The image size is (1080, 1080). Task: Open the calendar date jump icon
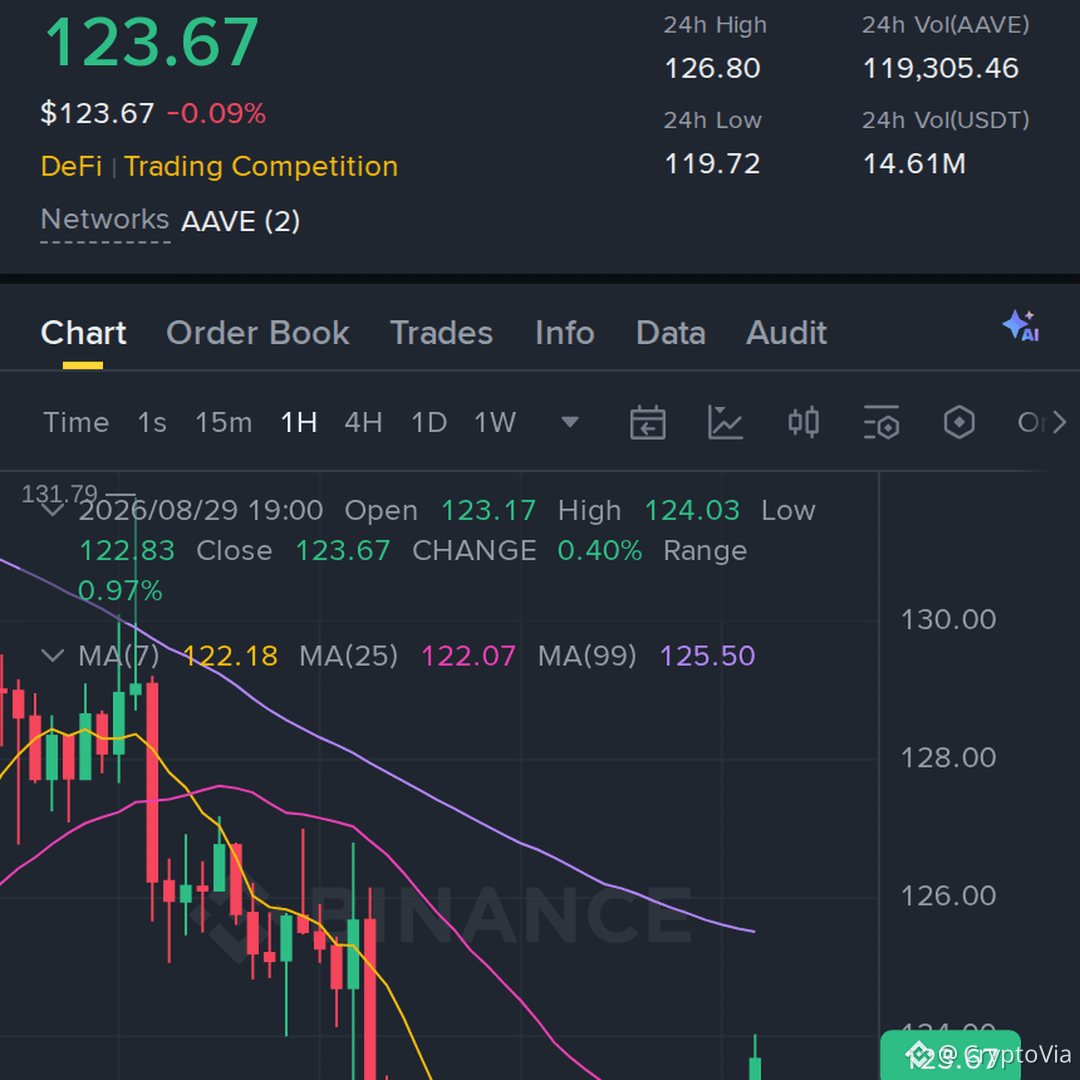pyautogui.click(x=647, y=422)
